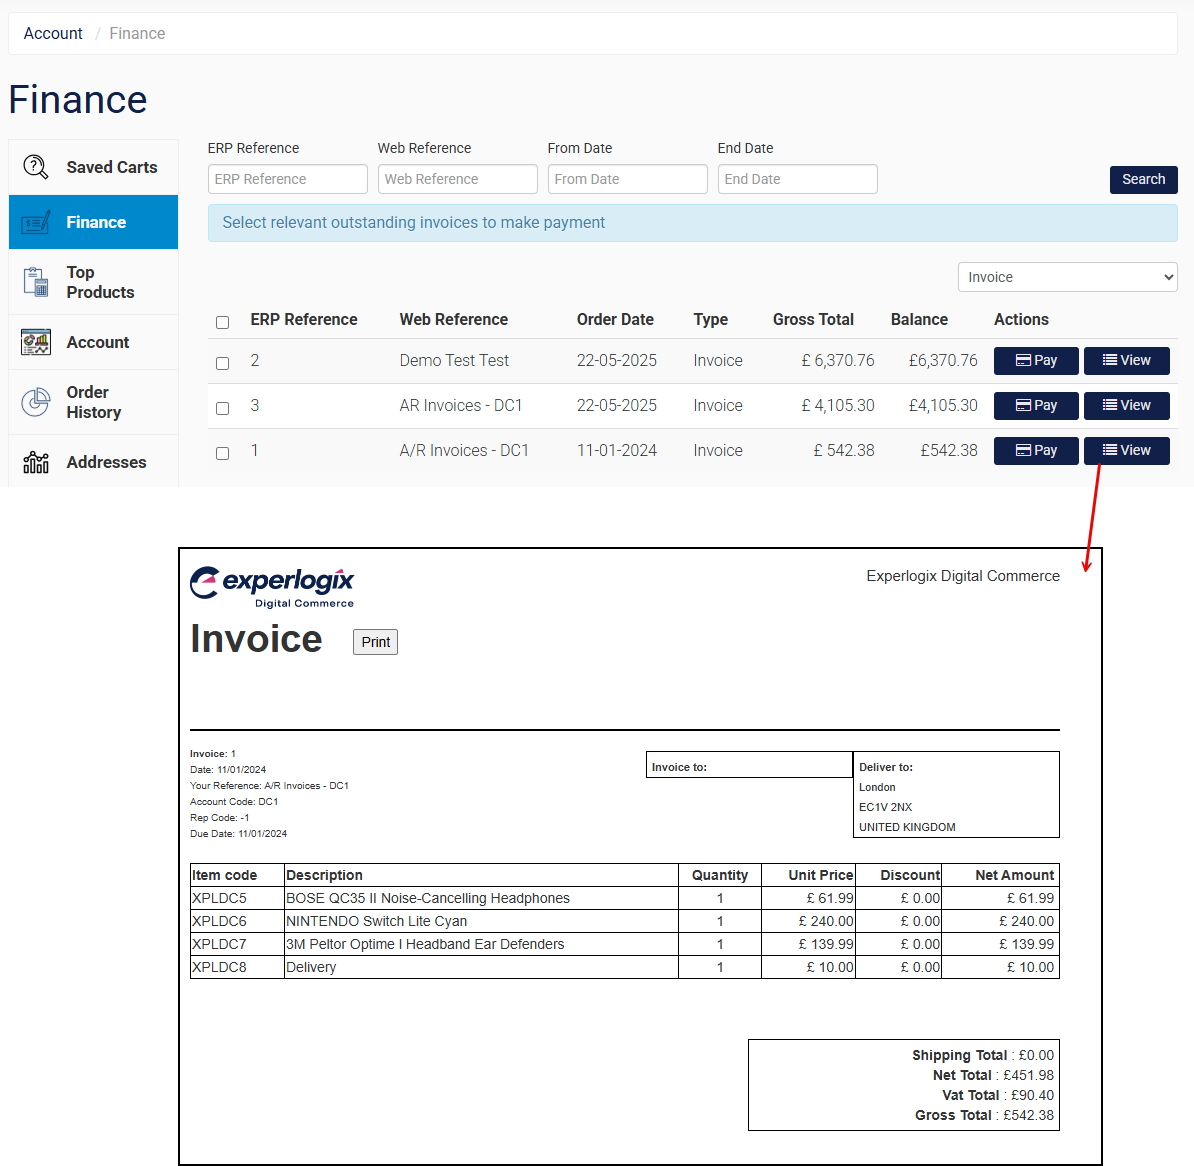Click the Experlogix Digital Commerce logo
Viewport: 1194px width, 1166px height.
[x=272, y=587]
